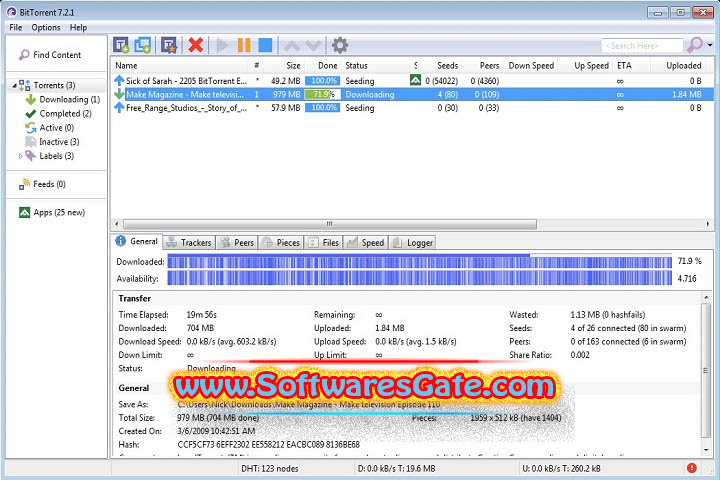The image size is (720, 480).
Task: Sort by the Up Speed column header
Action: click(591, 66)
